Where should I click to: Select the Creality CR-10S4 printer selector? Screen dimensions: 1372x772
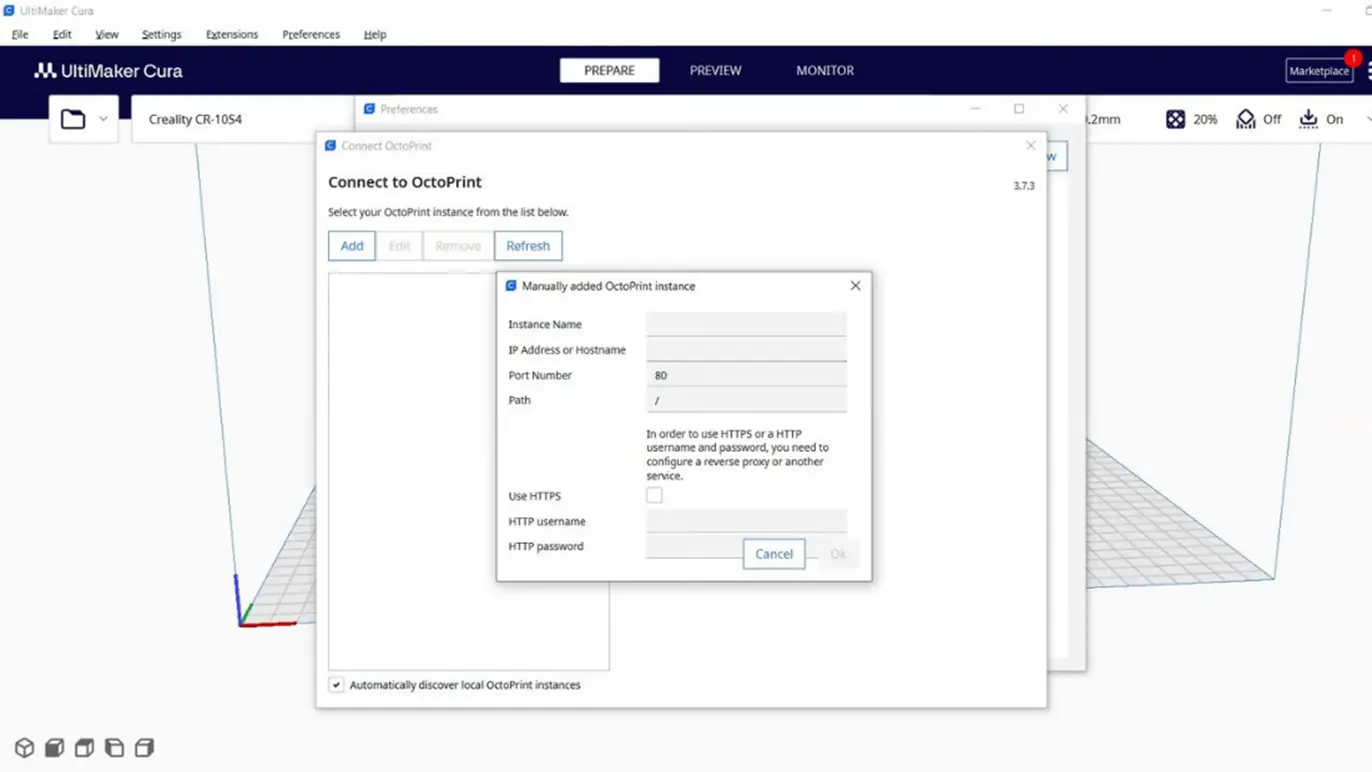pos(243,119)
